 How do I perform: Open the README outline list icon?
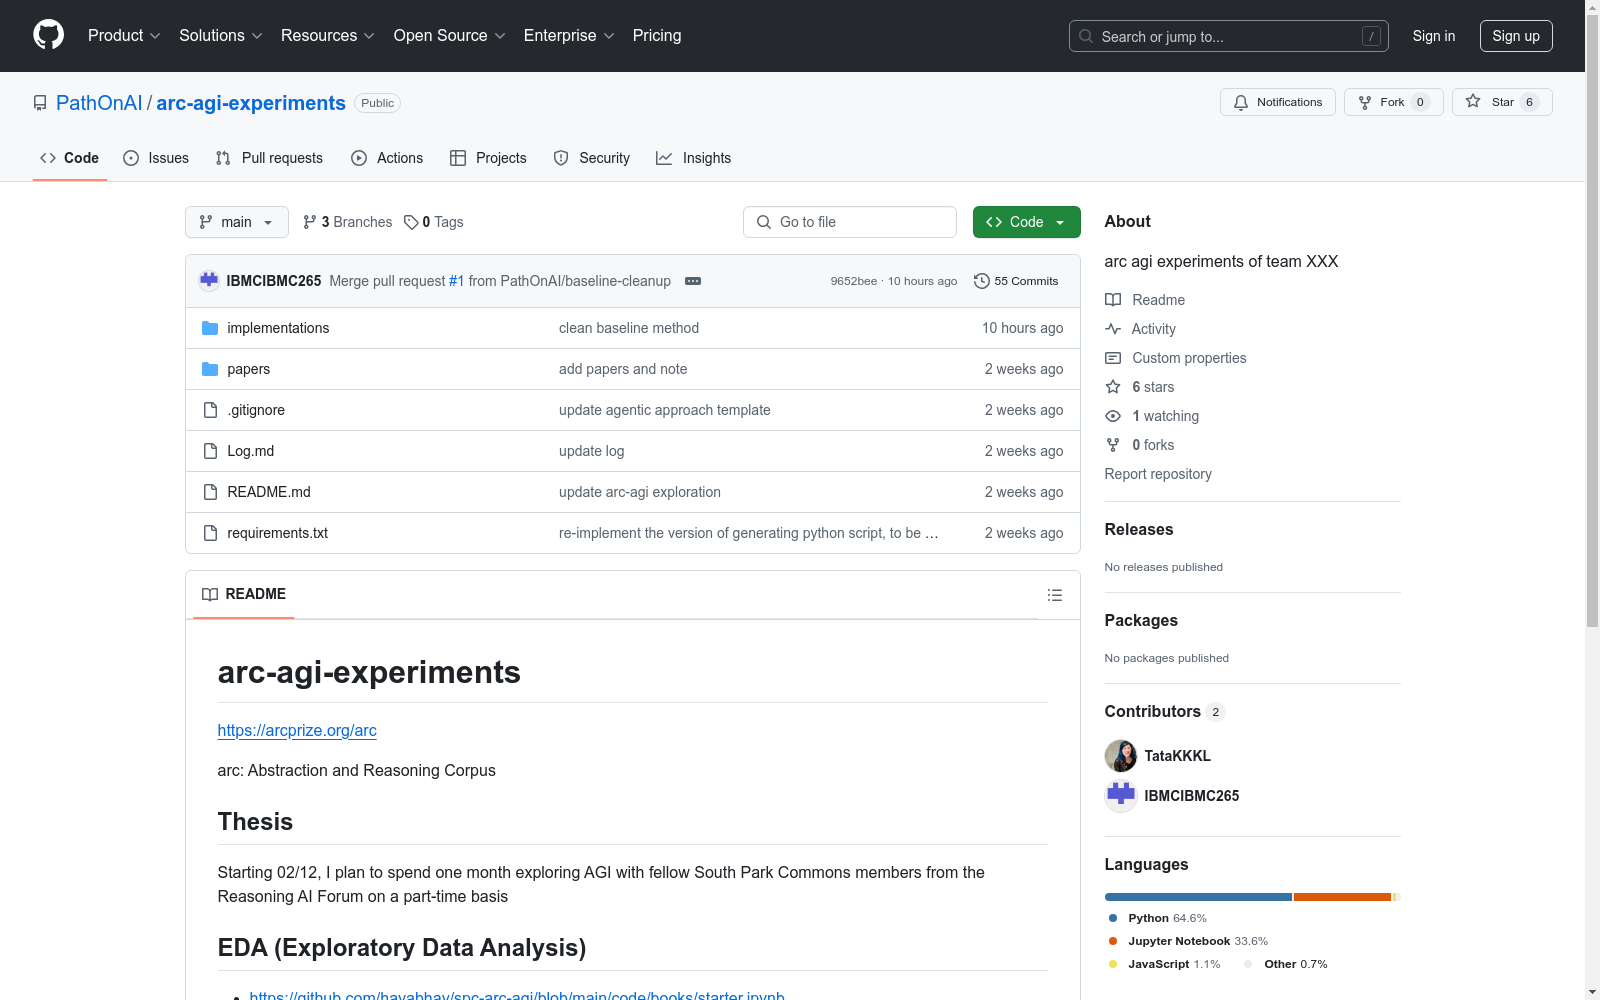(x=1055, y=595)
